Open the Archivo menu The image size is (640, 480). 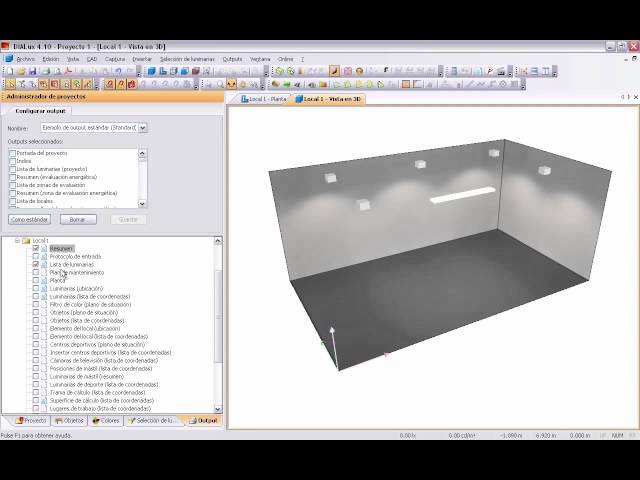(25, 59)
